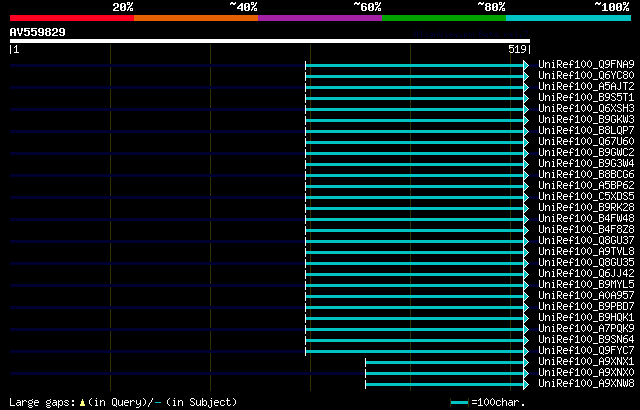The image size is (640, 410).
Task: Select the UniRef100_A7PQK9 label
Action: (x=586, y=329)
